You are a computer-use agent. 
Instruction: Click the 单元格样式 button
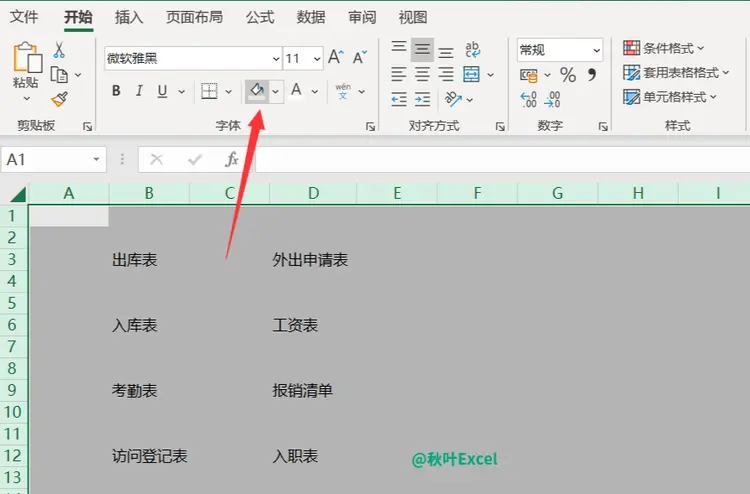pos(670,97)
